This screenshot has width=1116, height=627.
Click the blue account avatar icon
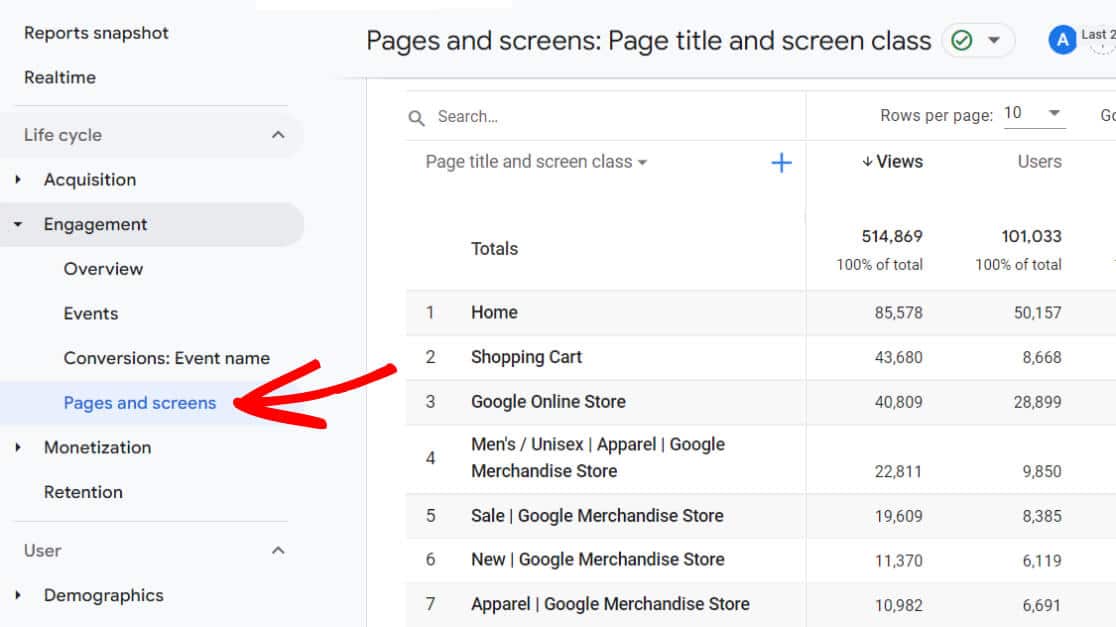point(1062,40)
